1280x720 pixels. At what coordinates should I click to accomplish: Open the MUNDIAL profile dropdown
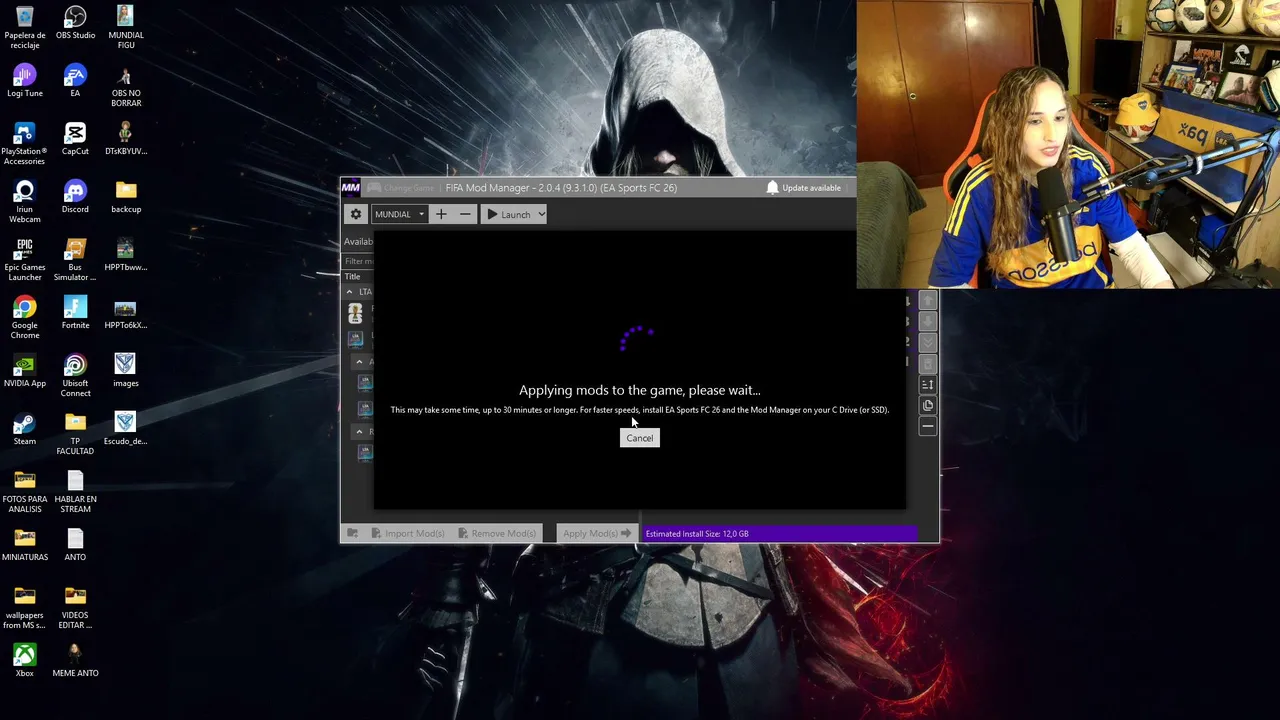coord(400,214)
